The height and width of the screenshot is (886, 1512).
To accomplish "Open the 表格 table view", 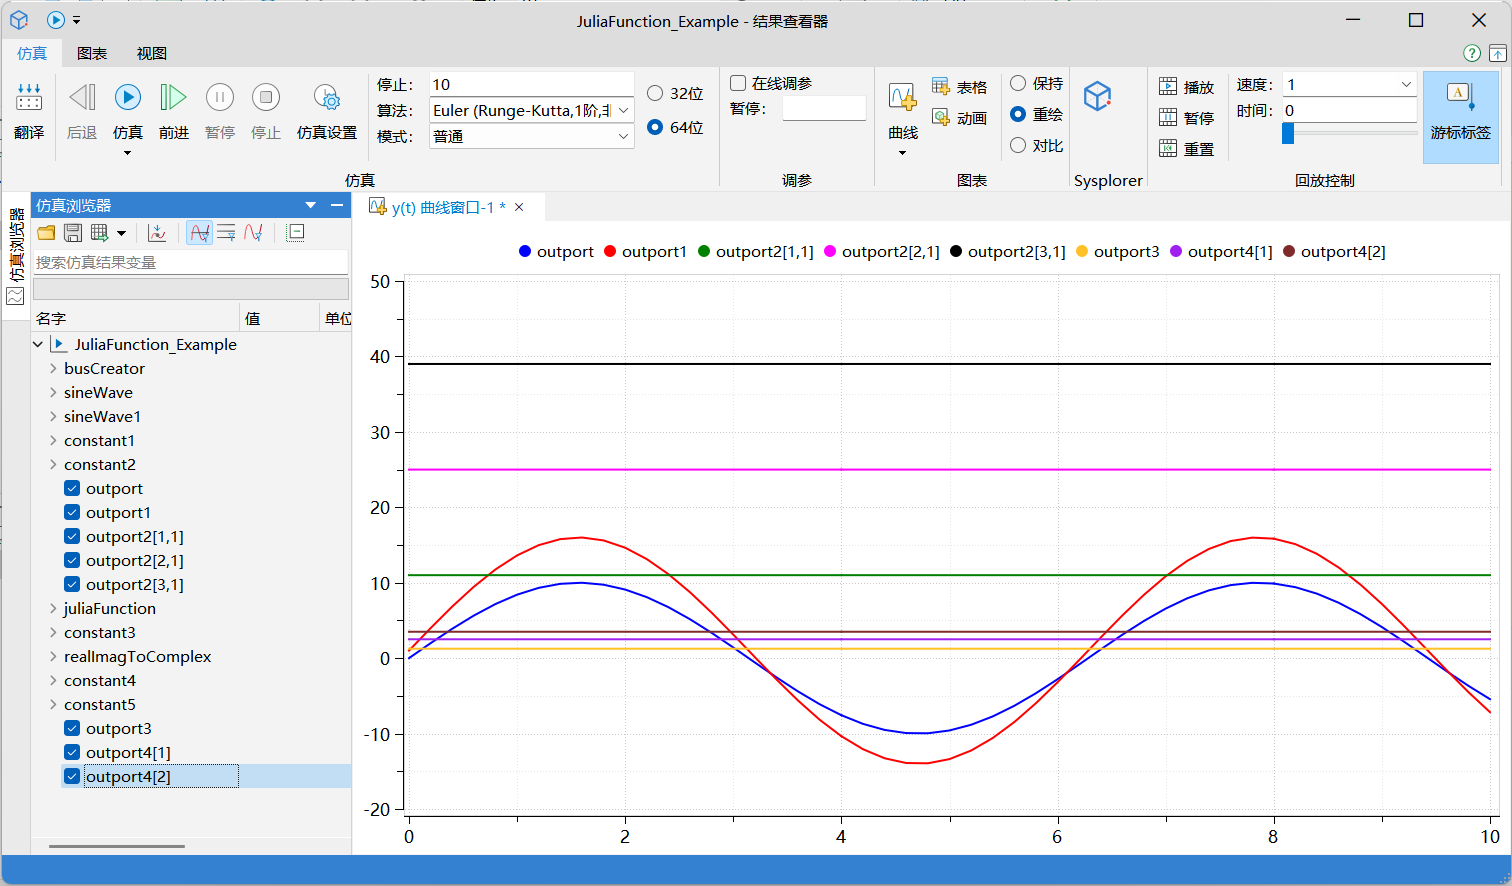I will click(959, 87).
